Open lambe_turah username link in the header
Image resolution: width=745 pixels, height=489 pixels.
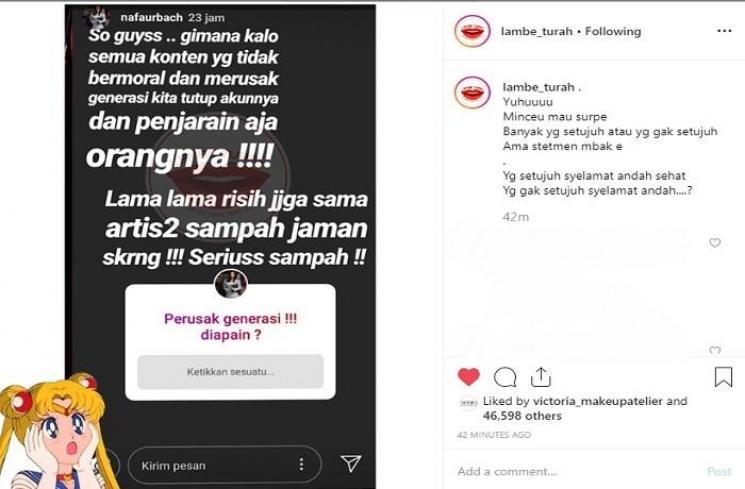pyautogui.click(x=536, y=31)
